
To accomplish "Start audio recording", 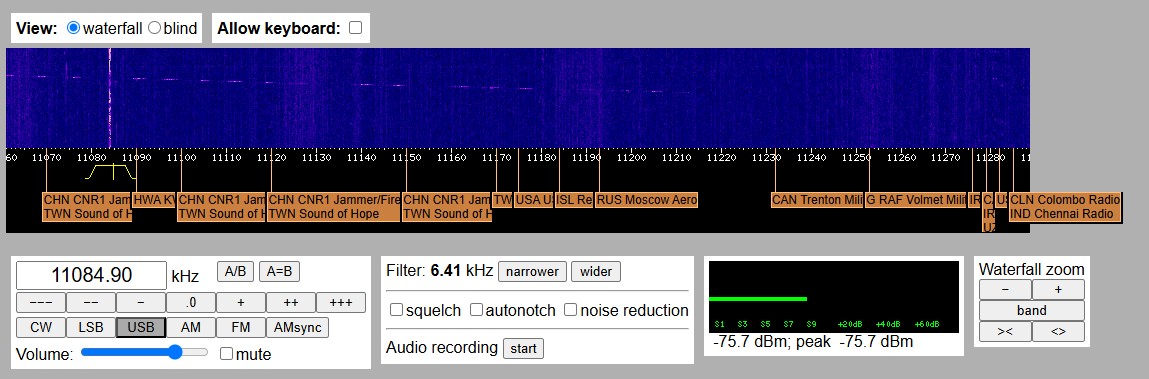I will click(523, 348).
